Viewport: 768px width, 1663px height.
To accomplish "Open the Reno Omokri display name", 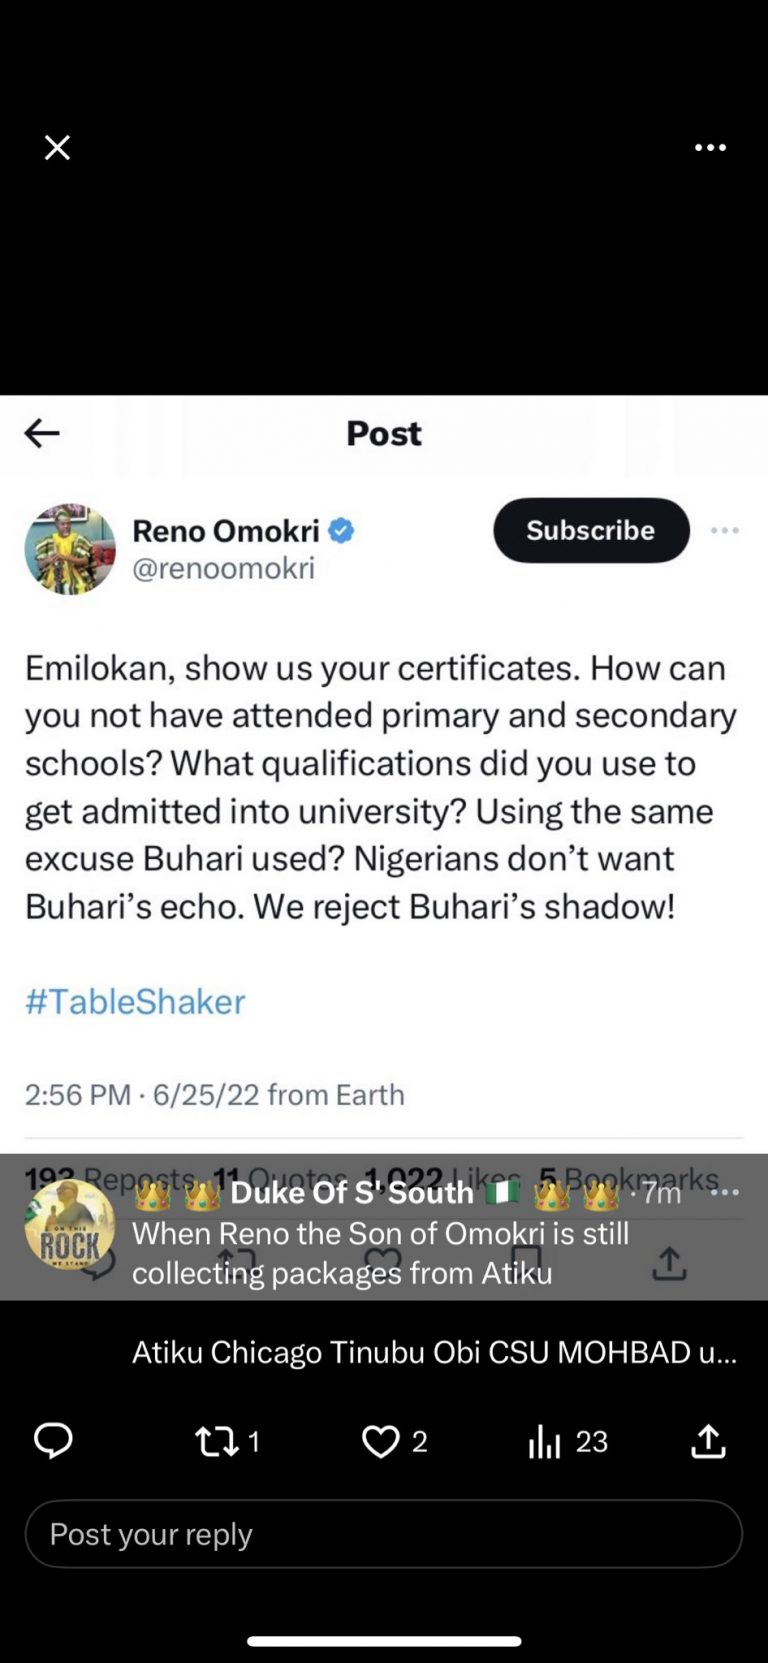I will click(226, 530).
